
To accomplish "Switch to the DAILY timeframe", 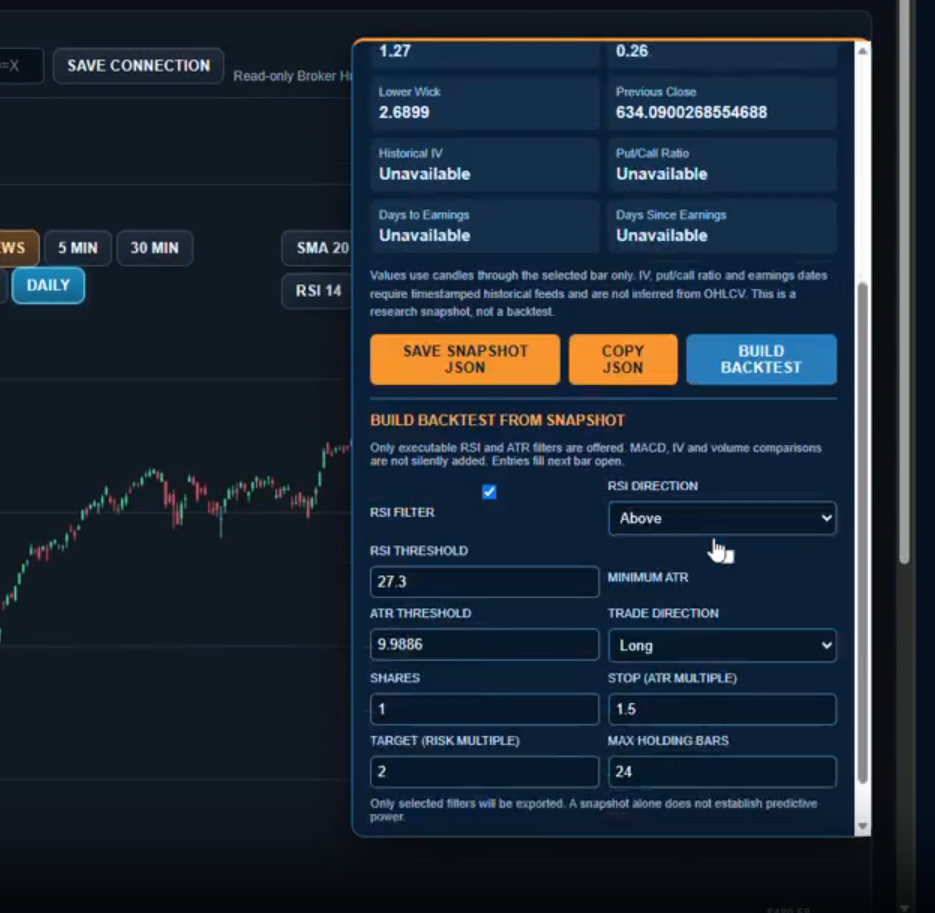I will coord(48,286).
